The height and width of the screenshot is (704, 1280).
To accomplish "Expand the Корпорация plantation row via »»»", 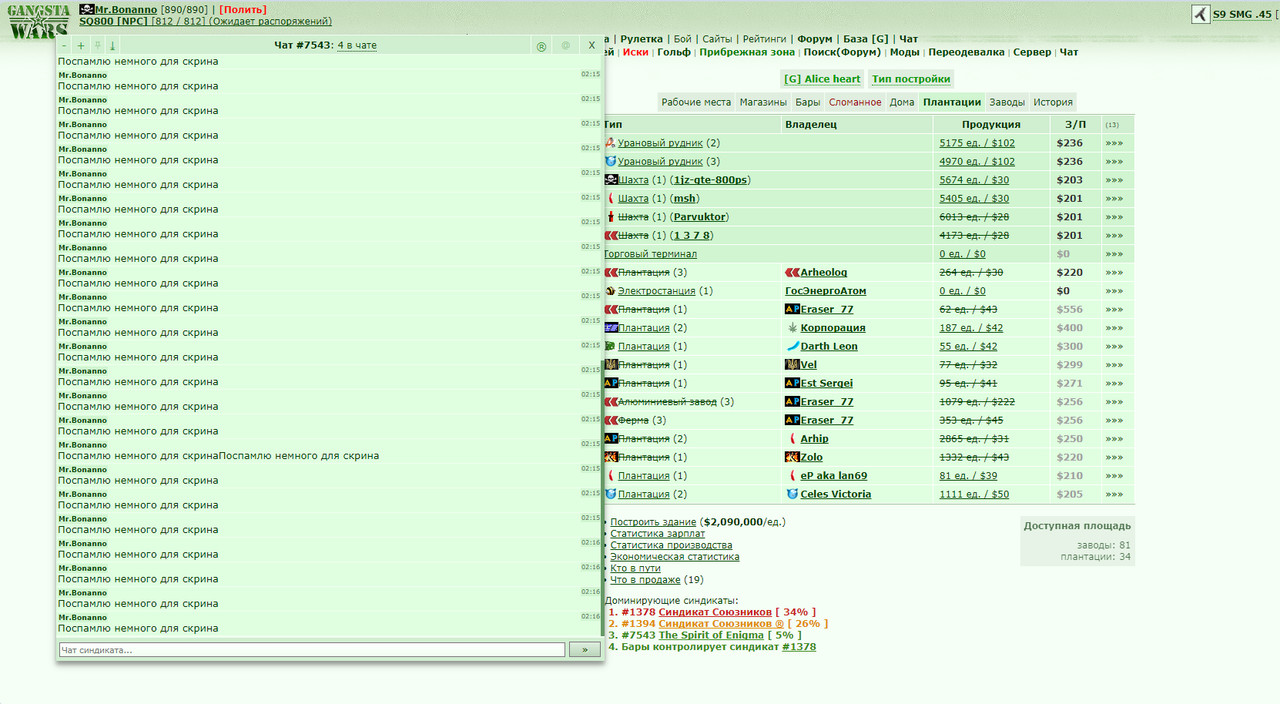I will click(1114, 328).
